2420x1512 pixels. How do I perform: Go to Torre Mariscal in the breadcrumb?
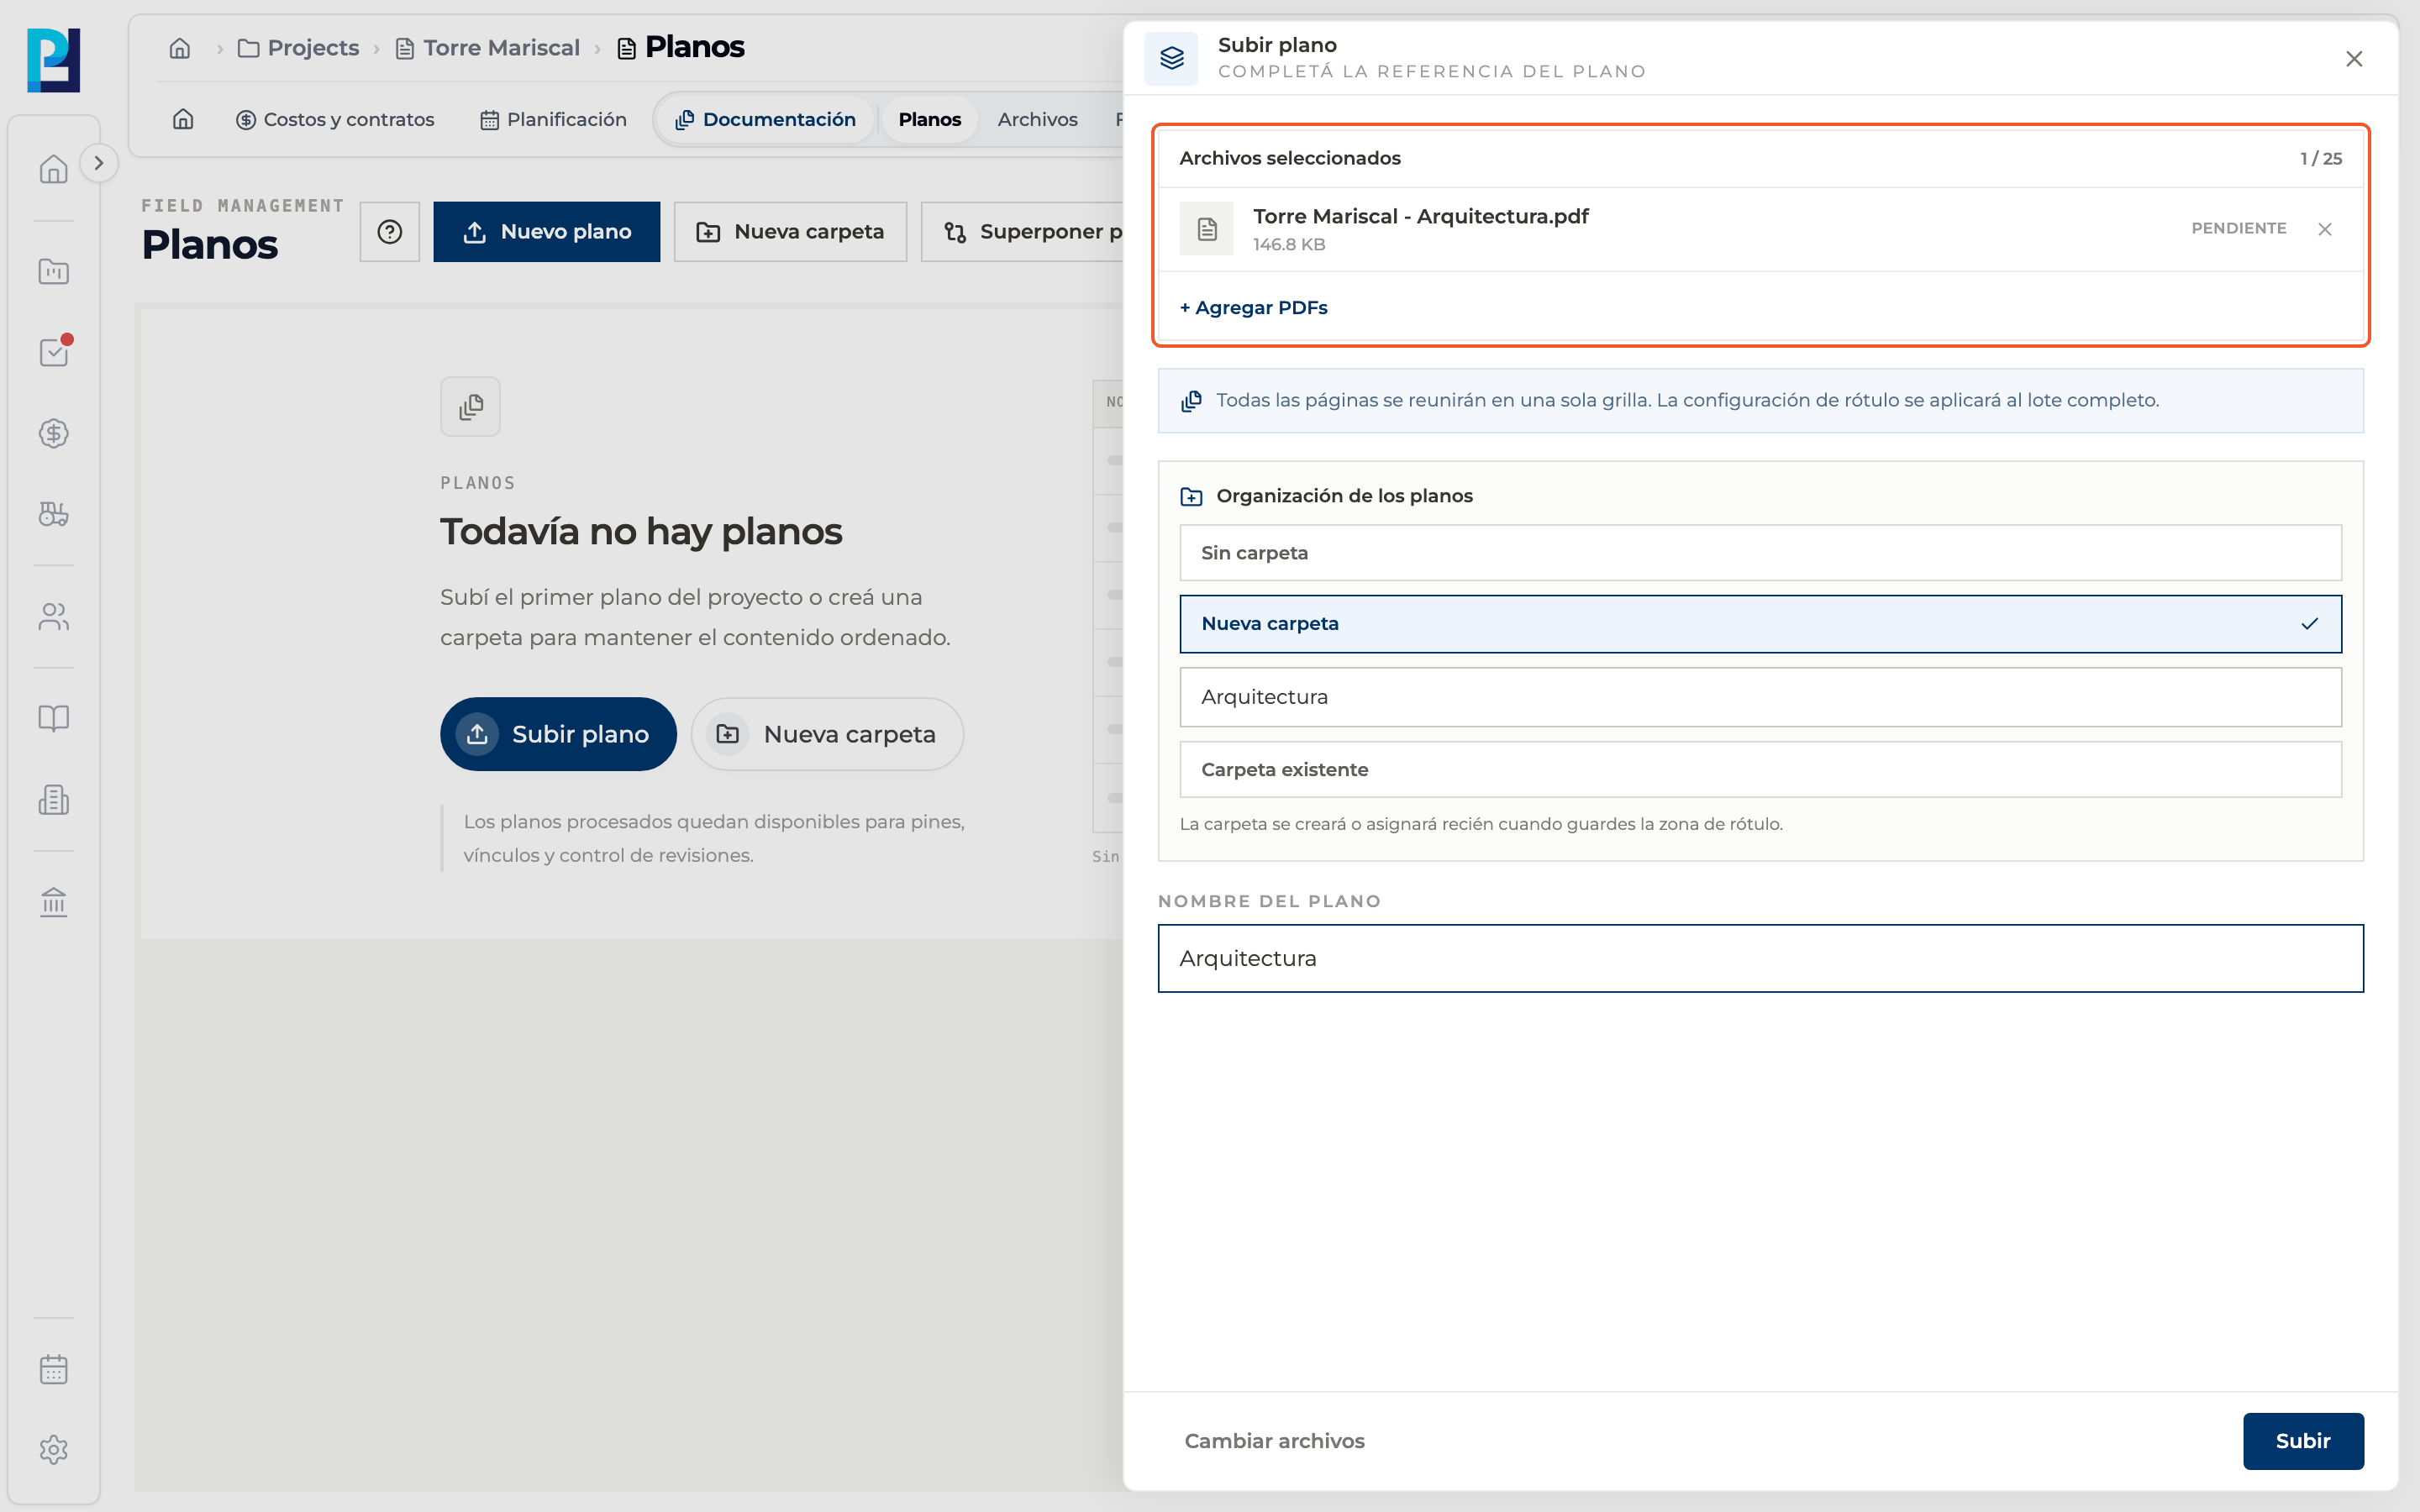click(488, 48)
